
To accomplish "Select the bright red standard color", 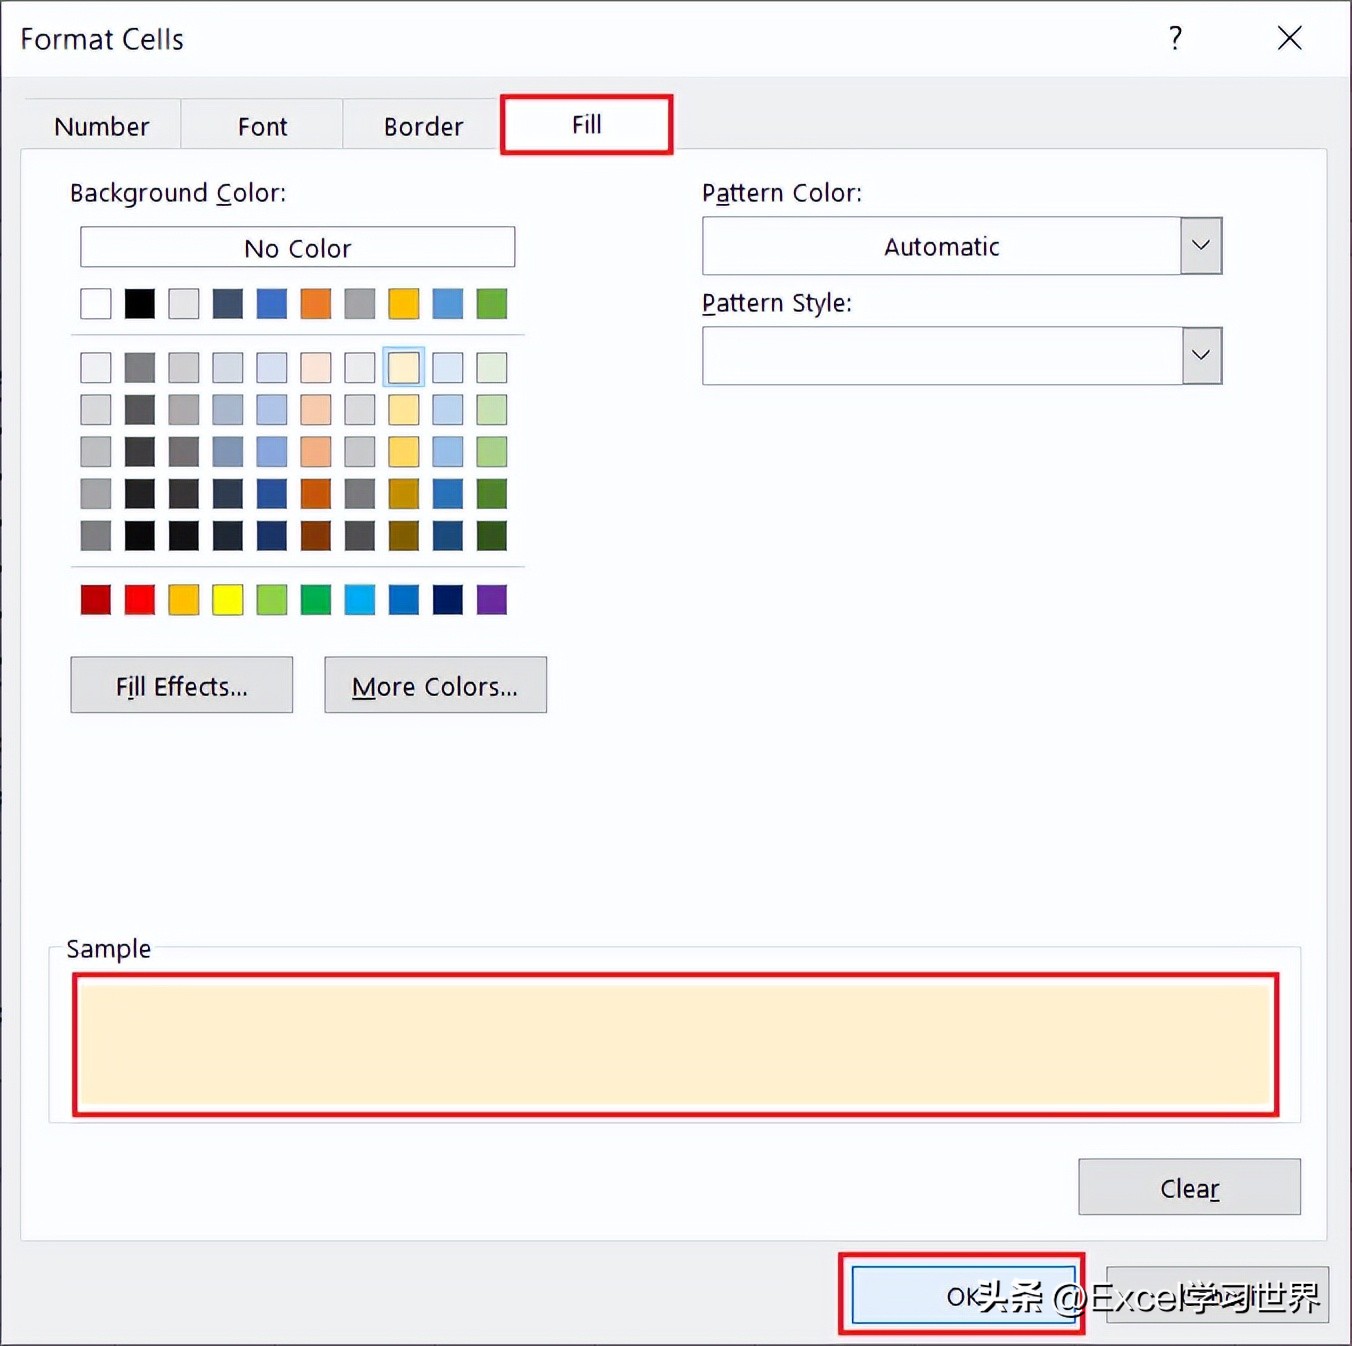I will 140,600.
